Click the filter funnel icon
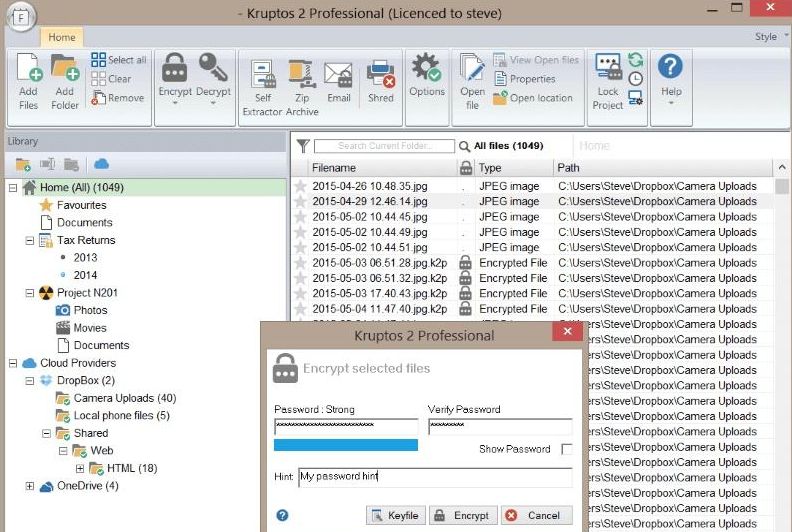792x532 pixels. (303, 146)
